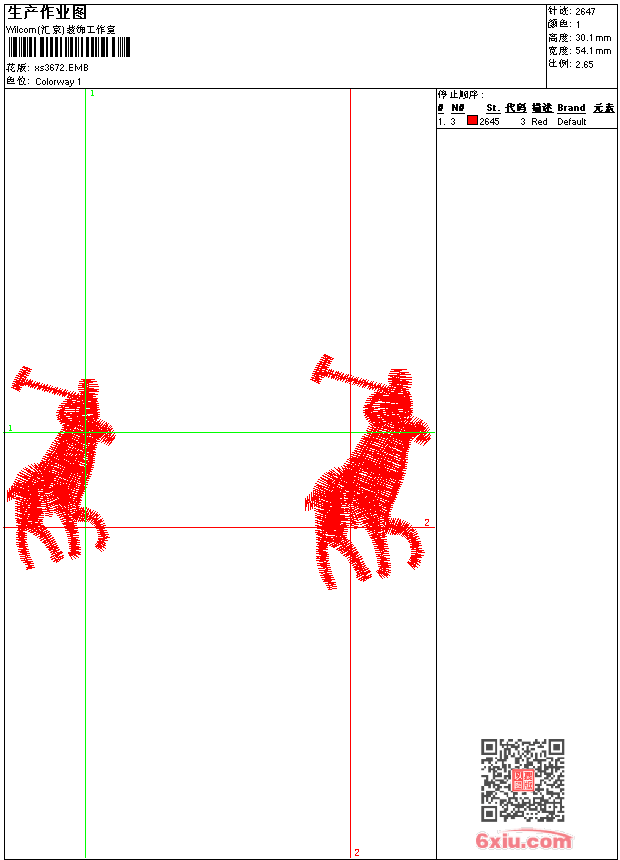Select the right polo player embroidery design
Viewport: 620px width, 860px height.
(x=367, y=472)
